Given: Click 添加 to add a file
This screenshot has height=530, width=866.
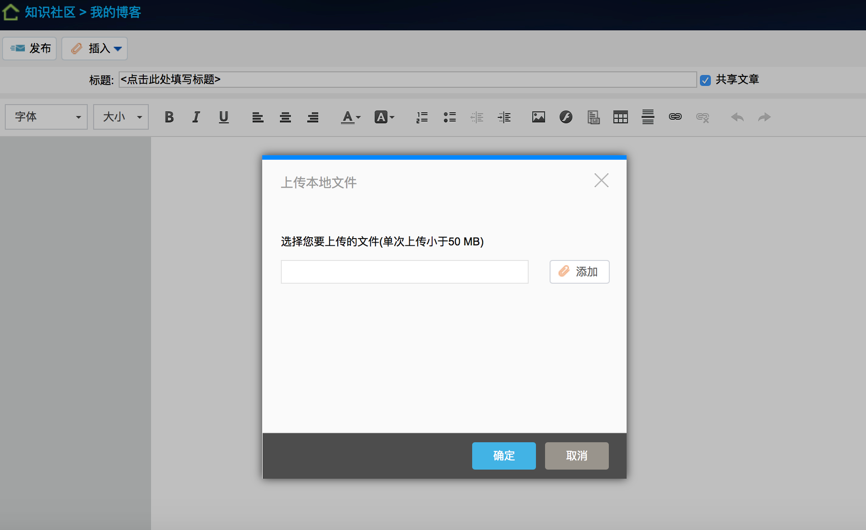Looking at the screenshot, I should pos(579,272).
